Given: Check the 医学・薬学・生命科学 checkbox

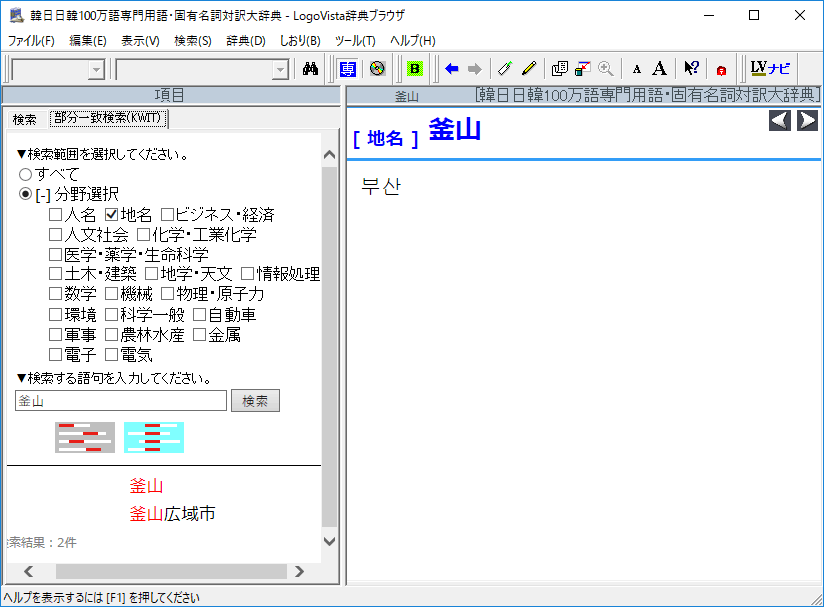Looking at the screenshot, I should [x=55, y=254].
